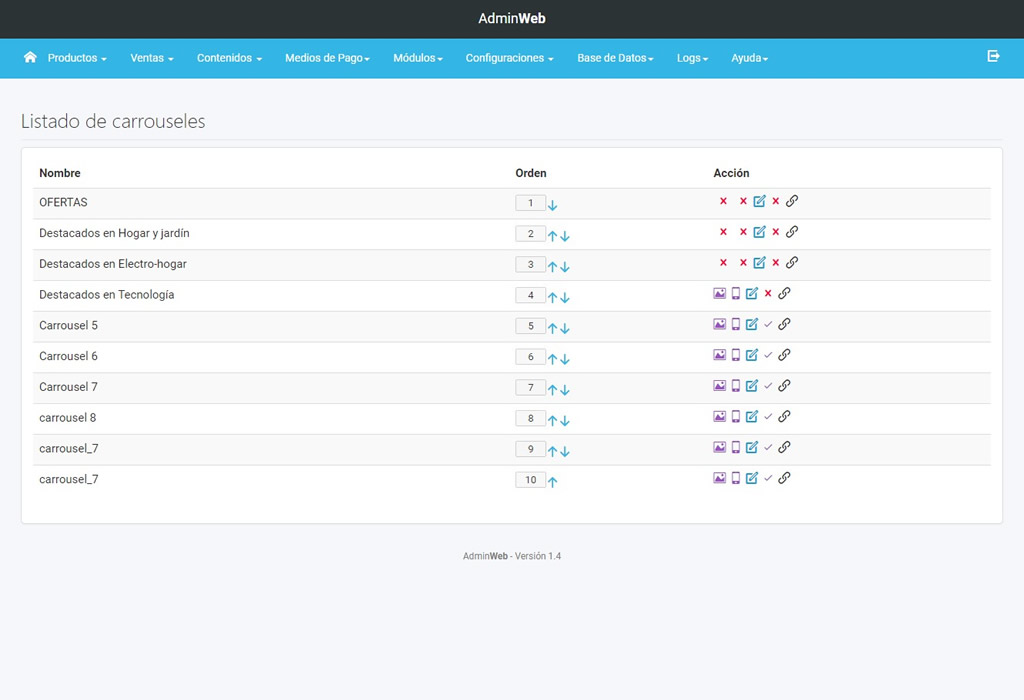Toggle the checkmark status for Carrousel 7
The width and height of the screenshot is (1024, 700).
pyautogui.click(x=768, y=386)
